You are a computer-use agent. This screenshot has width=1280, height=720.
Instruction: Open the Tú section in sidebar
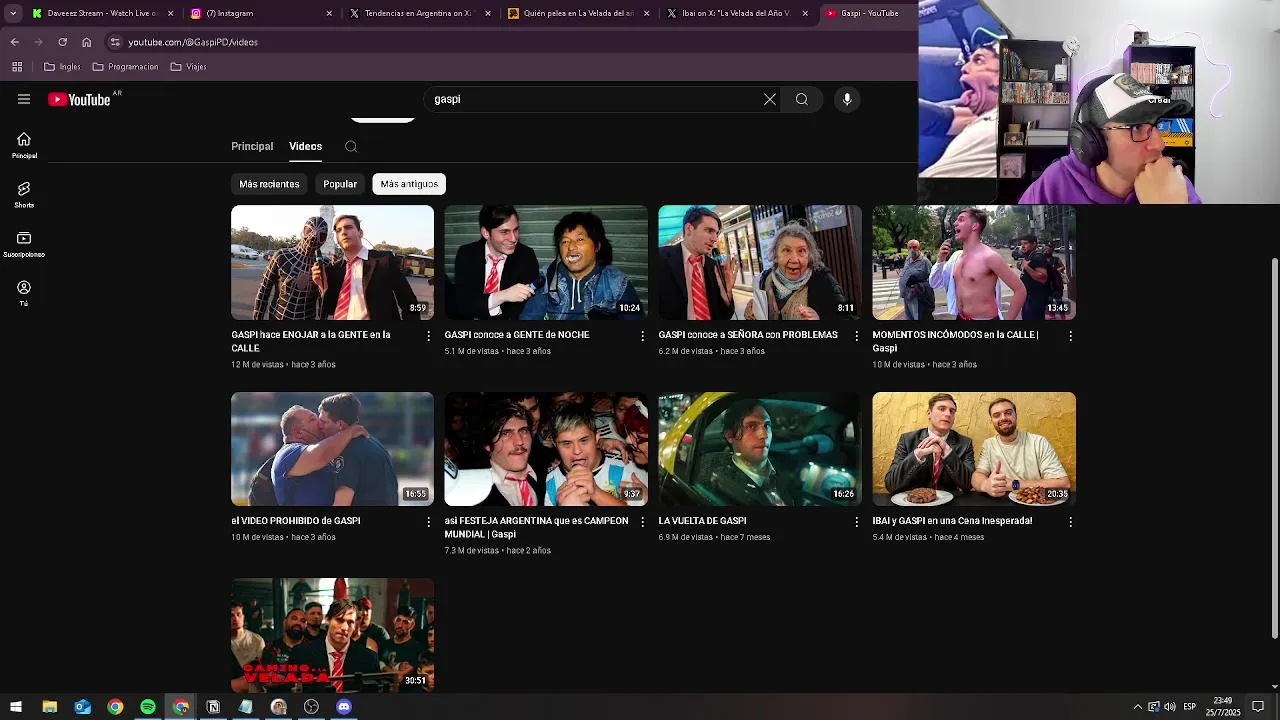(24, 293)
